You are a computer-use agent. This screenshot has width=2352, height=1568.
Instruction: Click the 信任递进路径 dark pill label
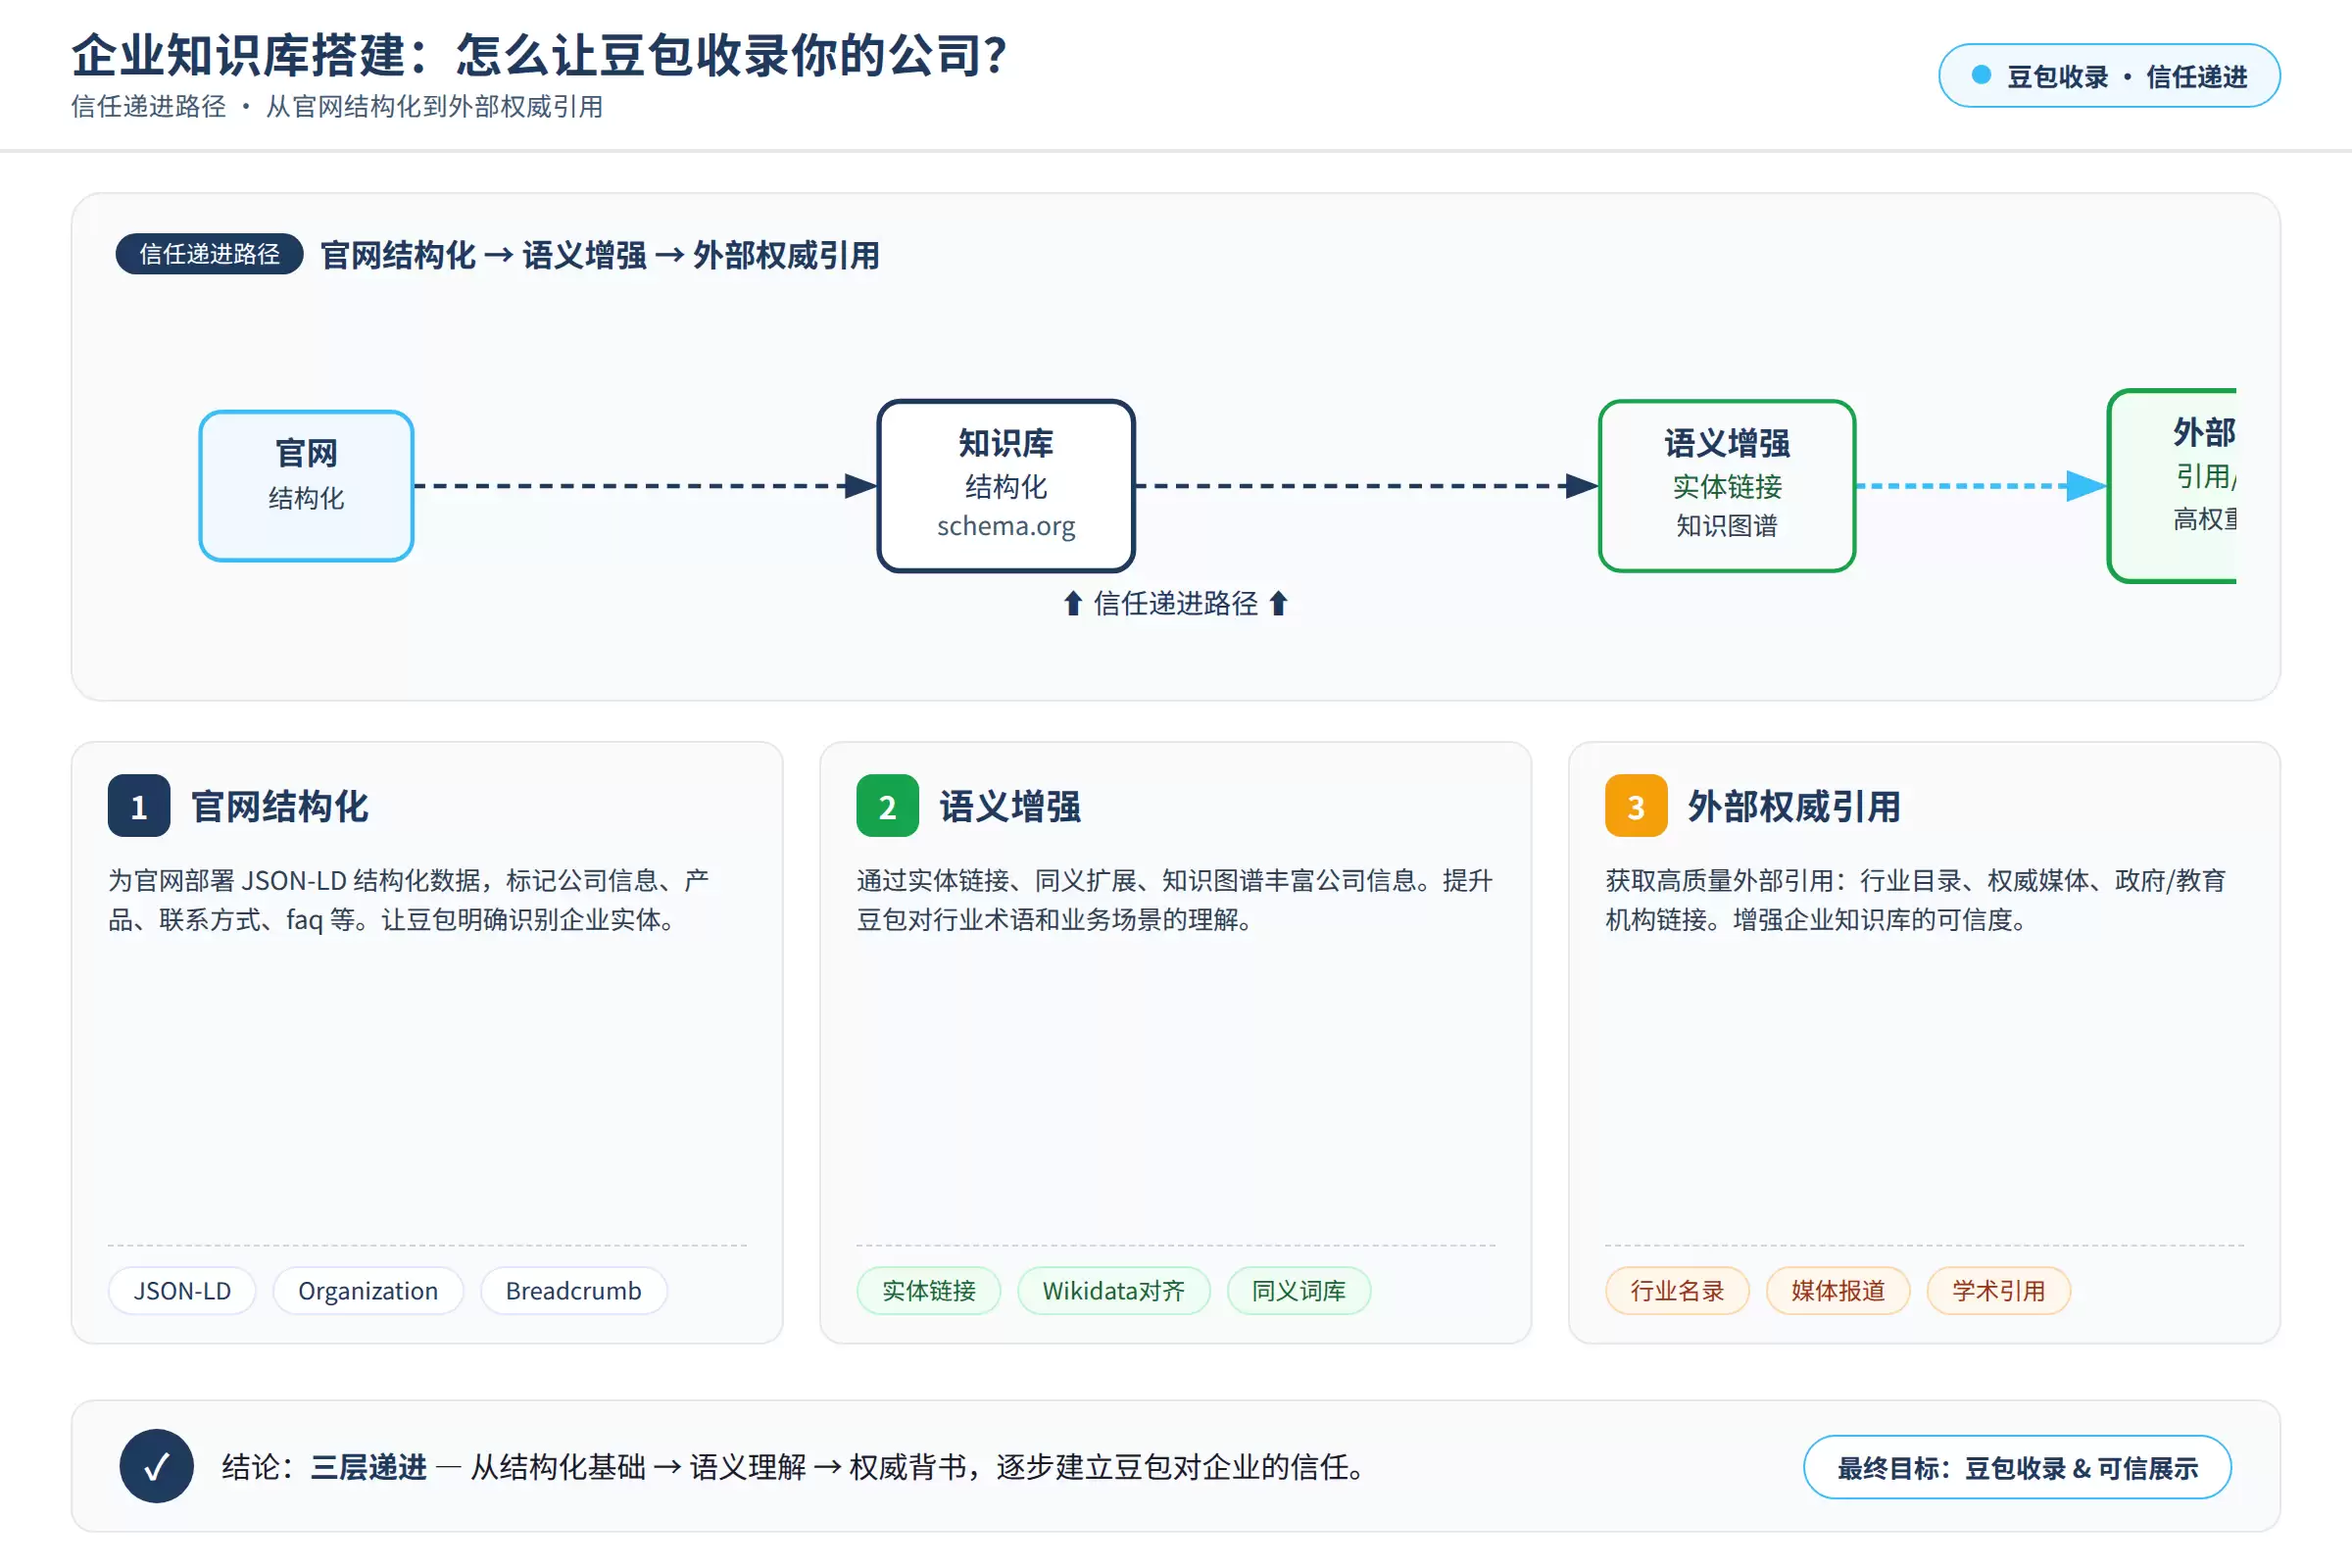209,254
